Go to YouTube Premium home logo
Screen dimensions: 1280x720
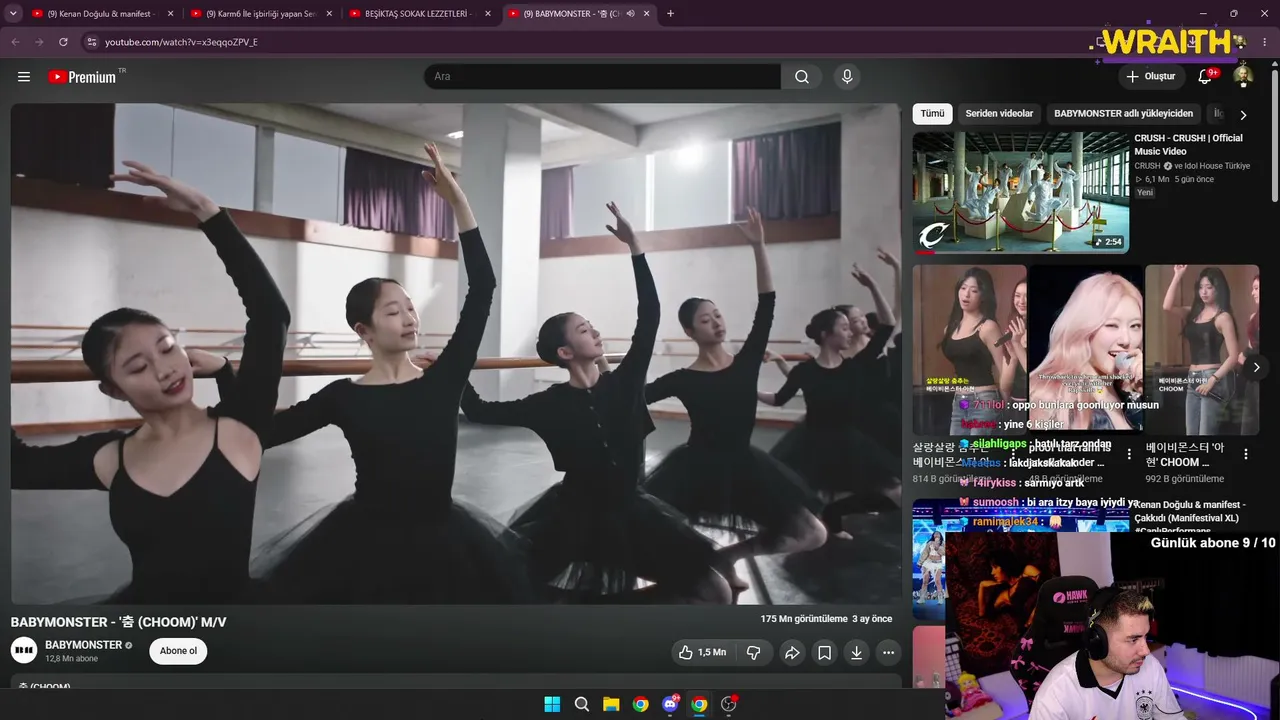pos(82,77)
